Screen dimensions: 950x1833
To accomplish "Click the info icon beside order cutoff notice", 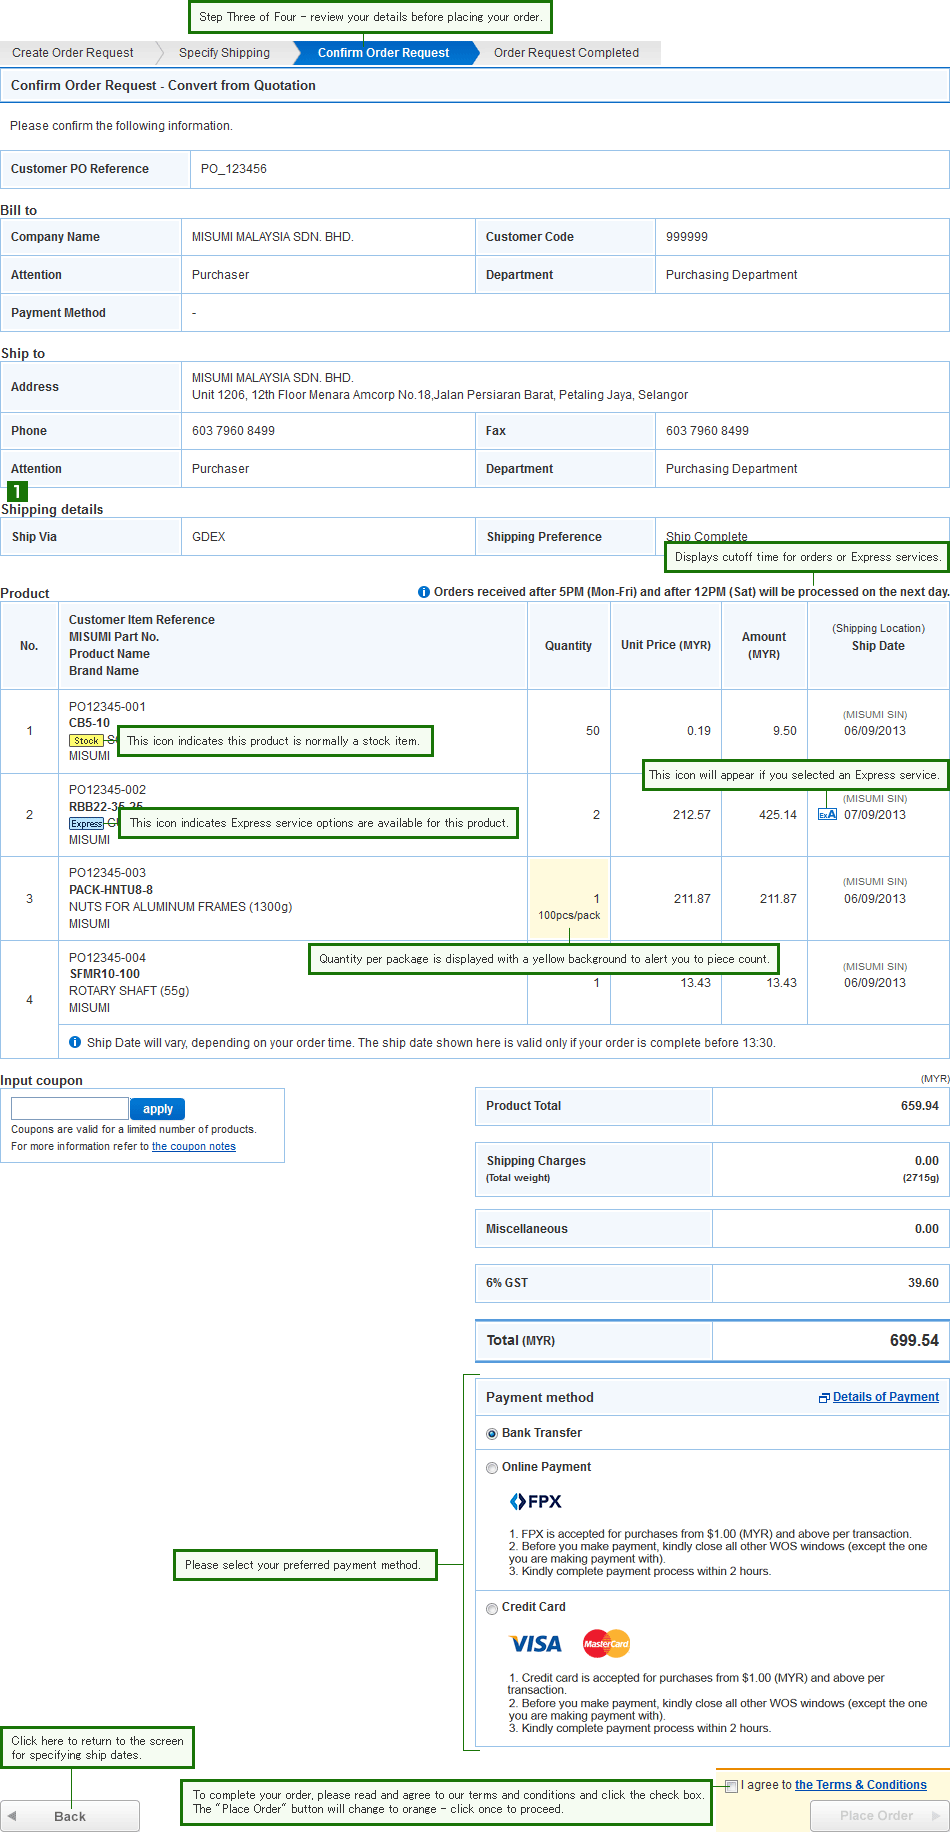I will [424, 592].
